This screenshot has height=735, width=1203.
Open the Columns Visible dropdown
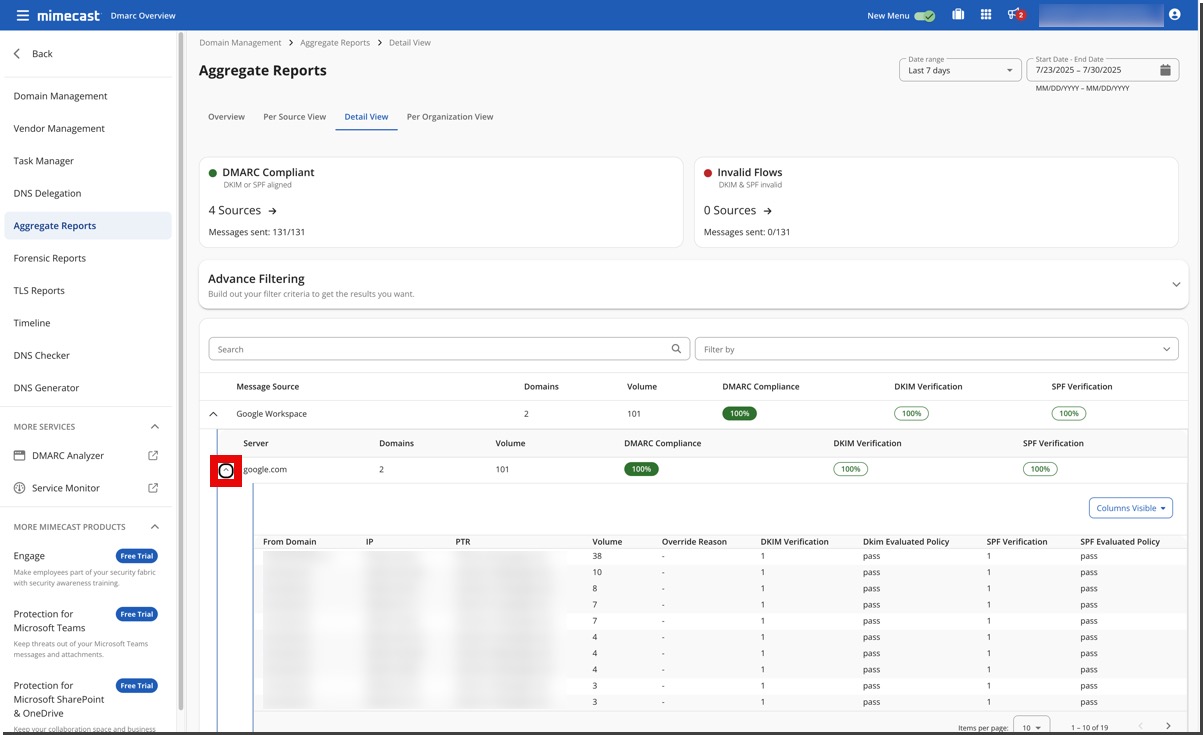click(x=1131, y=508)
